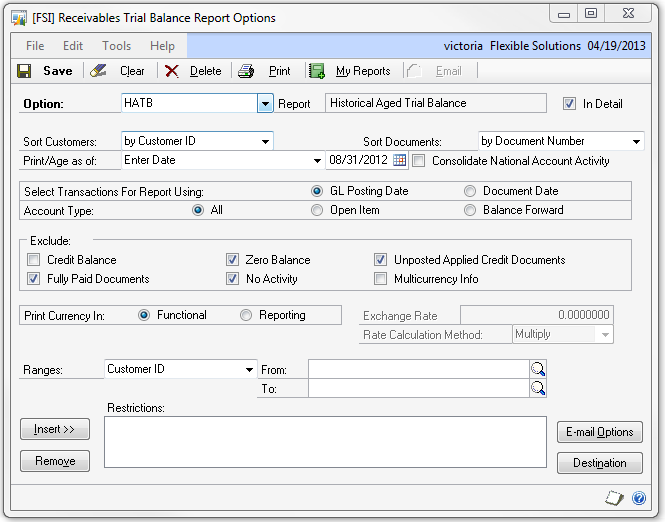
Task: Click the Print printer icon
Action: click(x=247, y=71)
